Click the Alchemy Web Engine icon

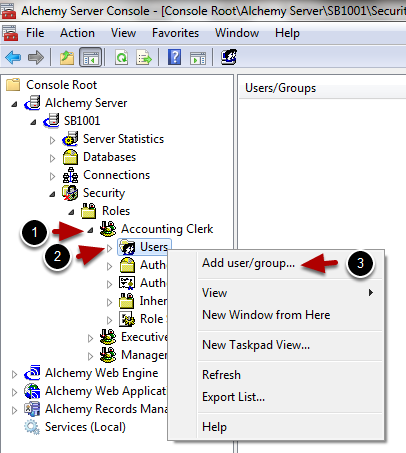[33, 373]
